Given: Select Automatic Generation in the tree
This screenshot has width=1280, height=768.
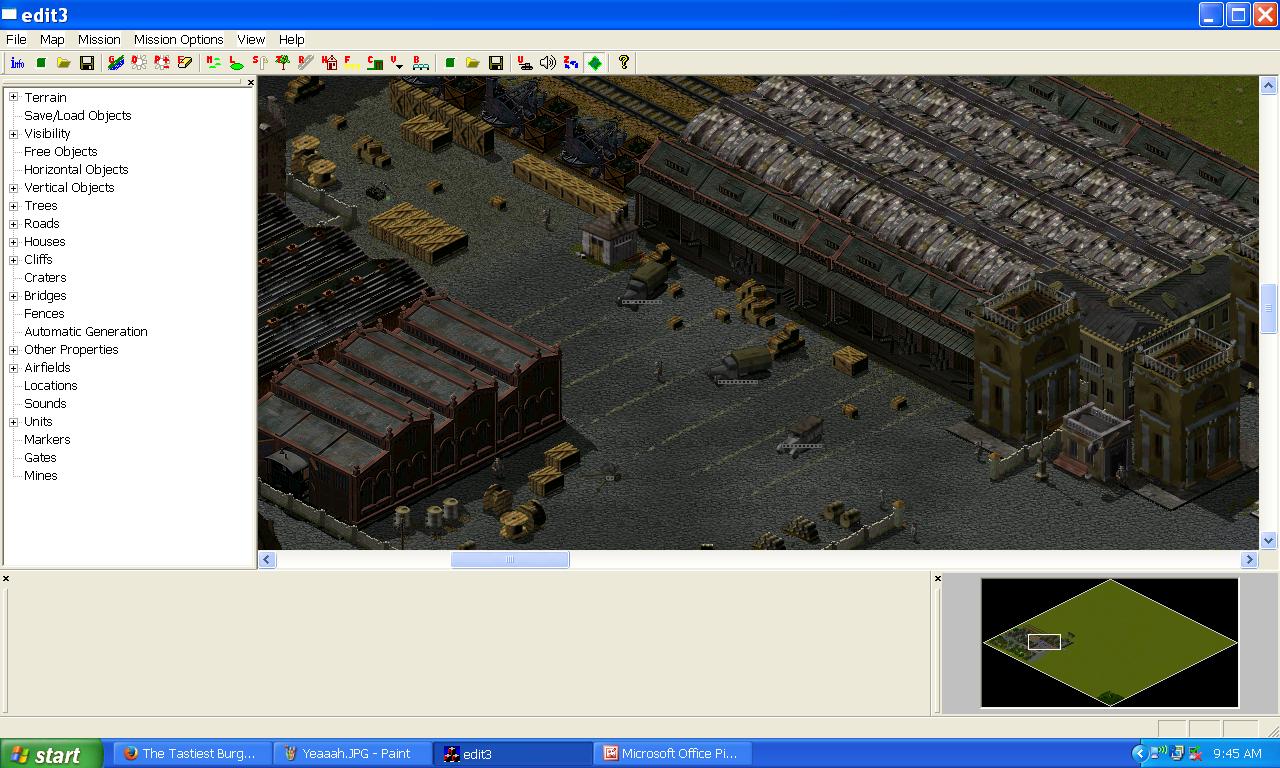Looking at the screenshot, I should tap(86, 331).
